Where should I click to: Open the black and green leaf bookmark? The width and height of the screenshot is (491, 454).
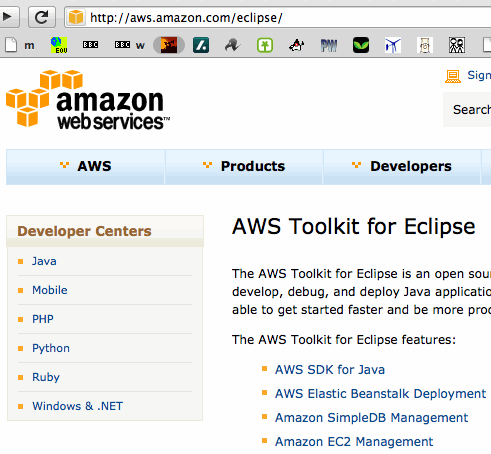[361, 45]
